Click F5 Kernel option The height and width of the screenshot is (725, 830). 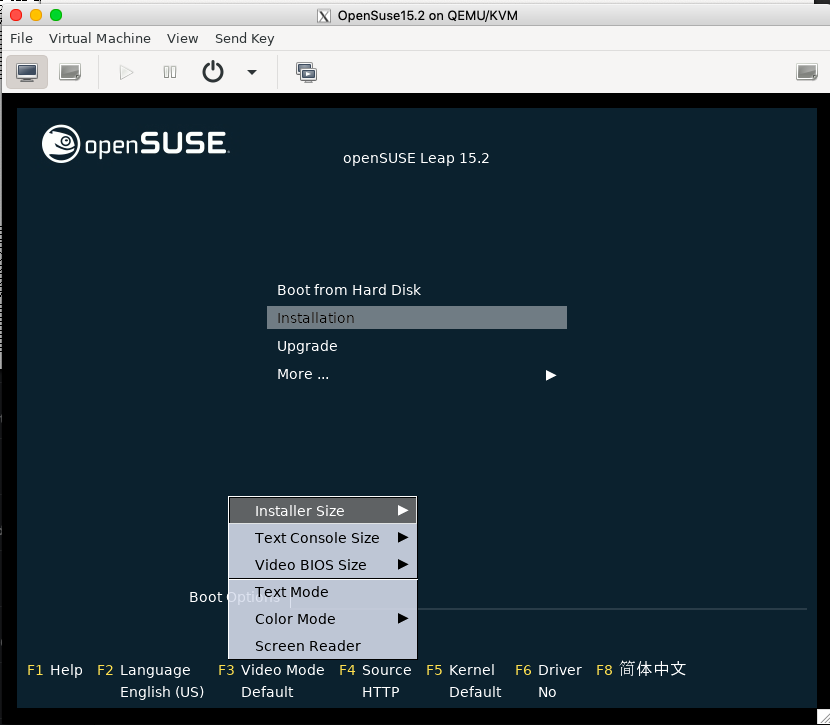(x=461, y=670)
